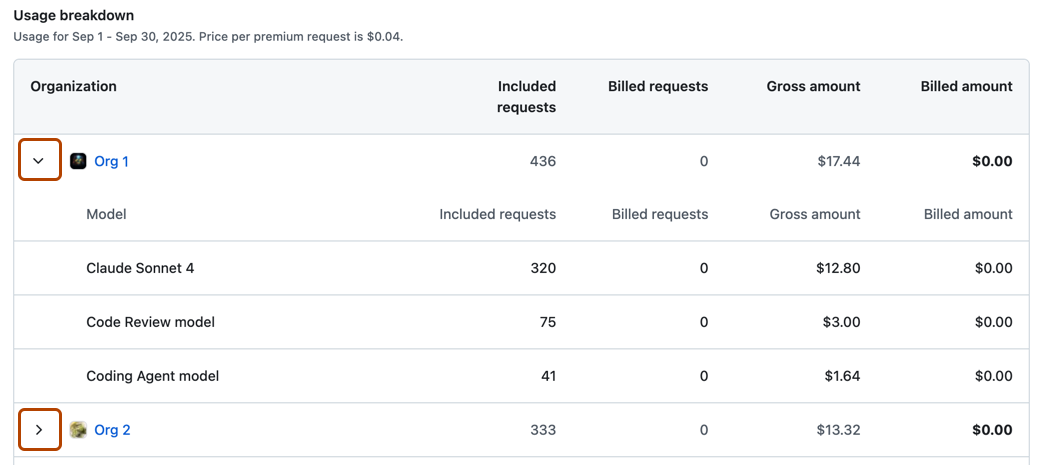Select the Coding Agent model row
Screen dimensions: 1053x465
click(152, 376)
